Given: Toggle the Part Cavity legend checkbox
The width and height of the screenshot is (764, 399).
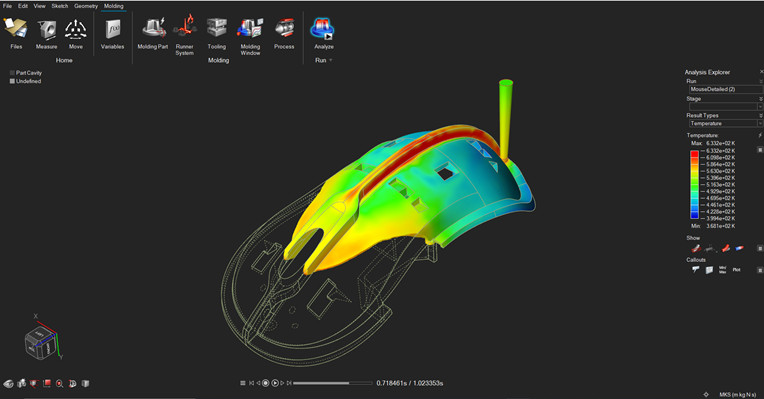Looking at the screenshot, I should click(12, 73).
